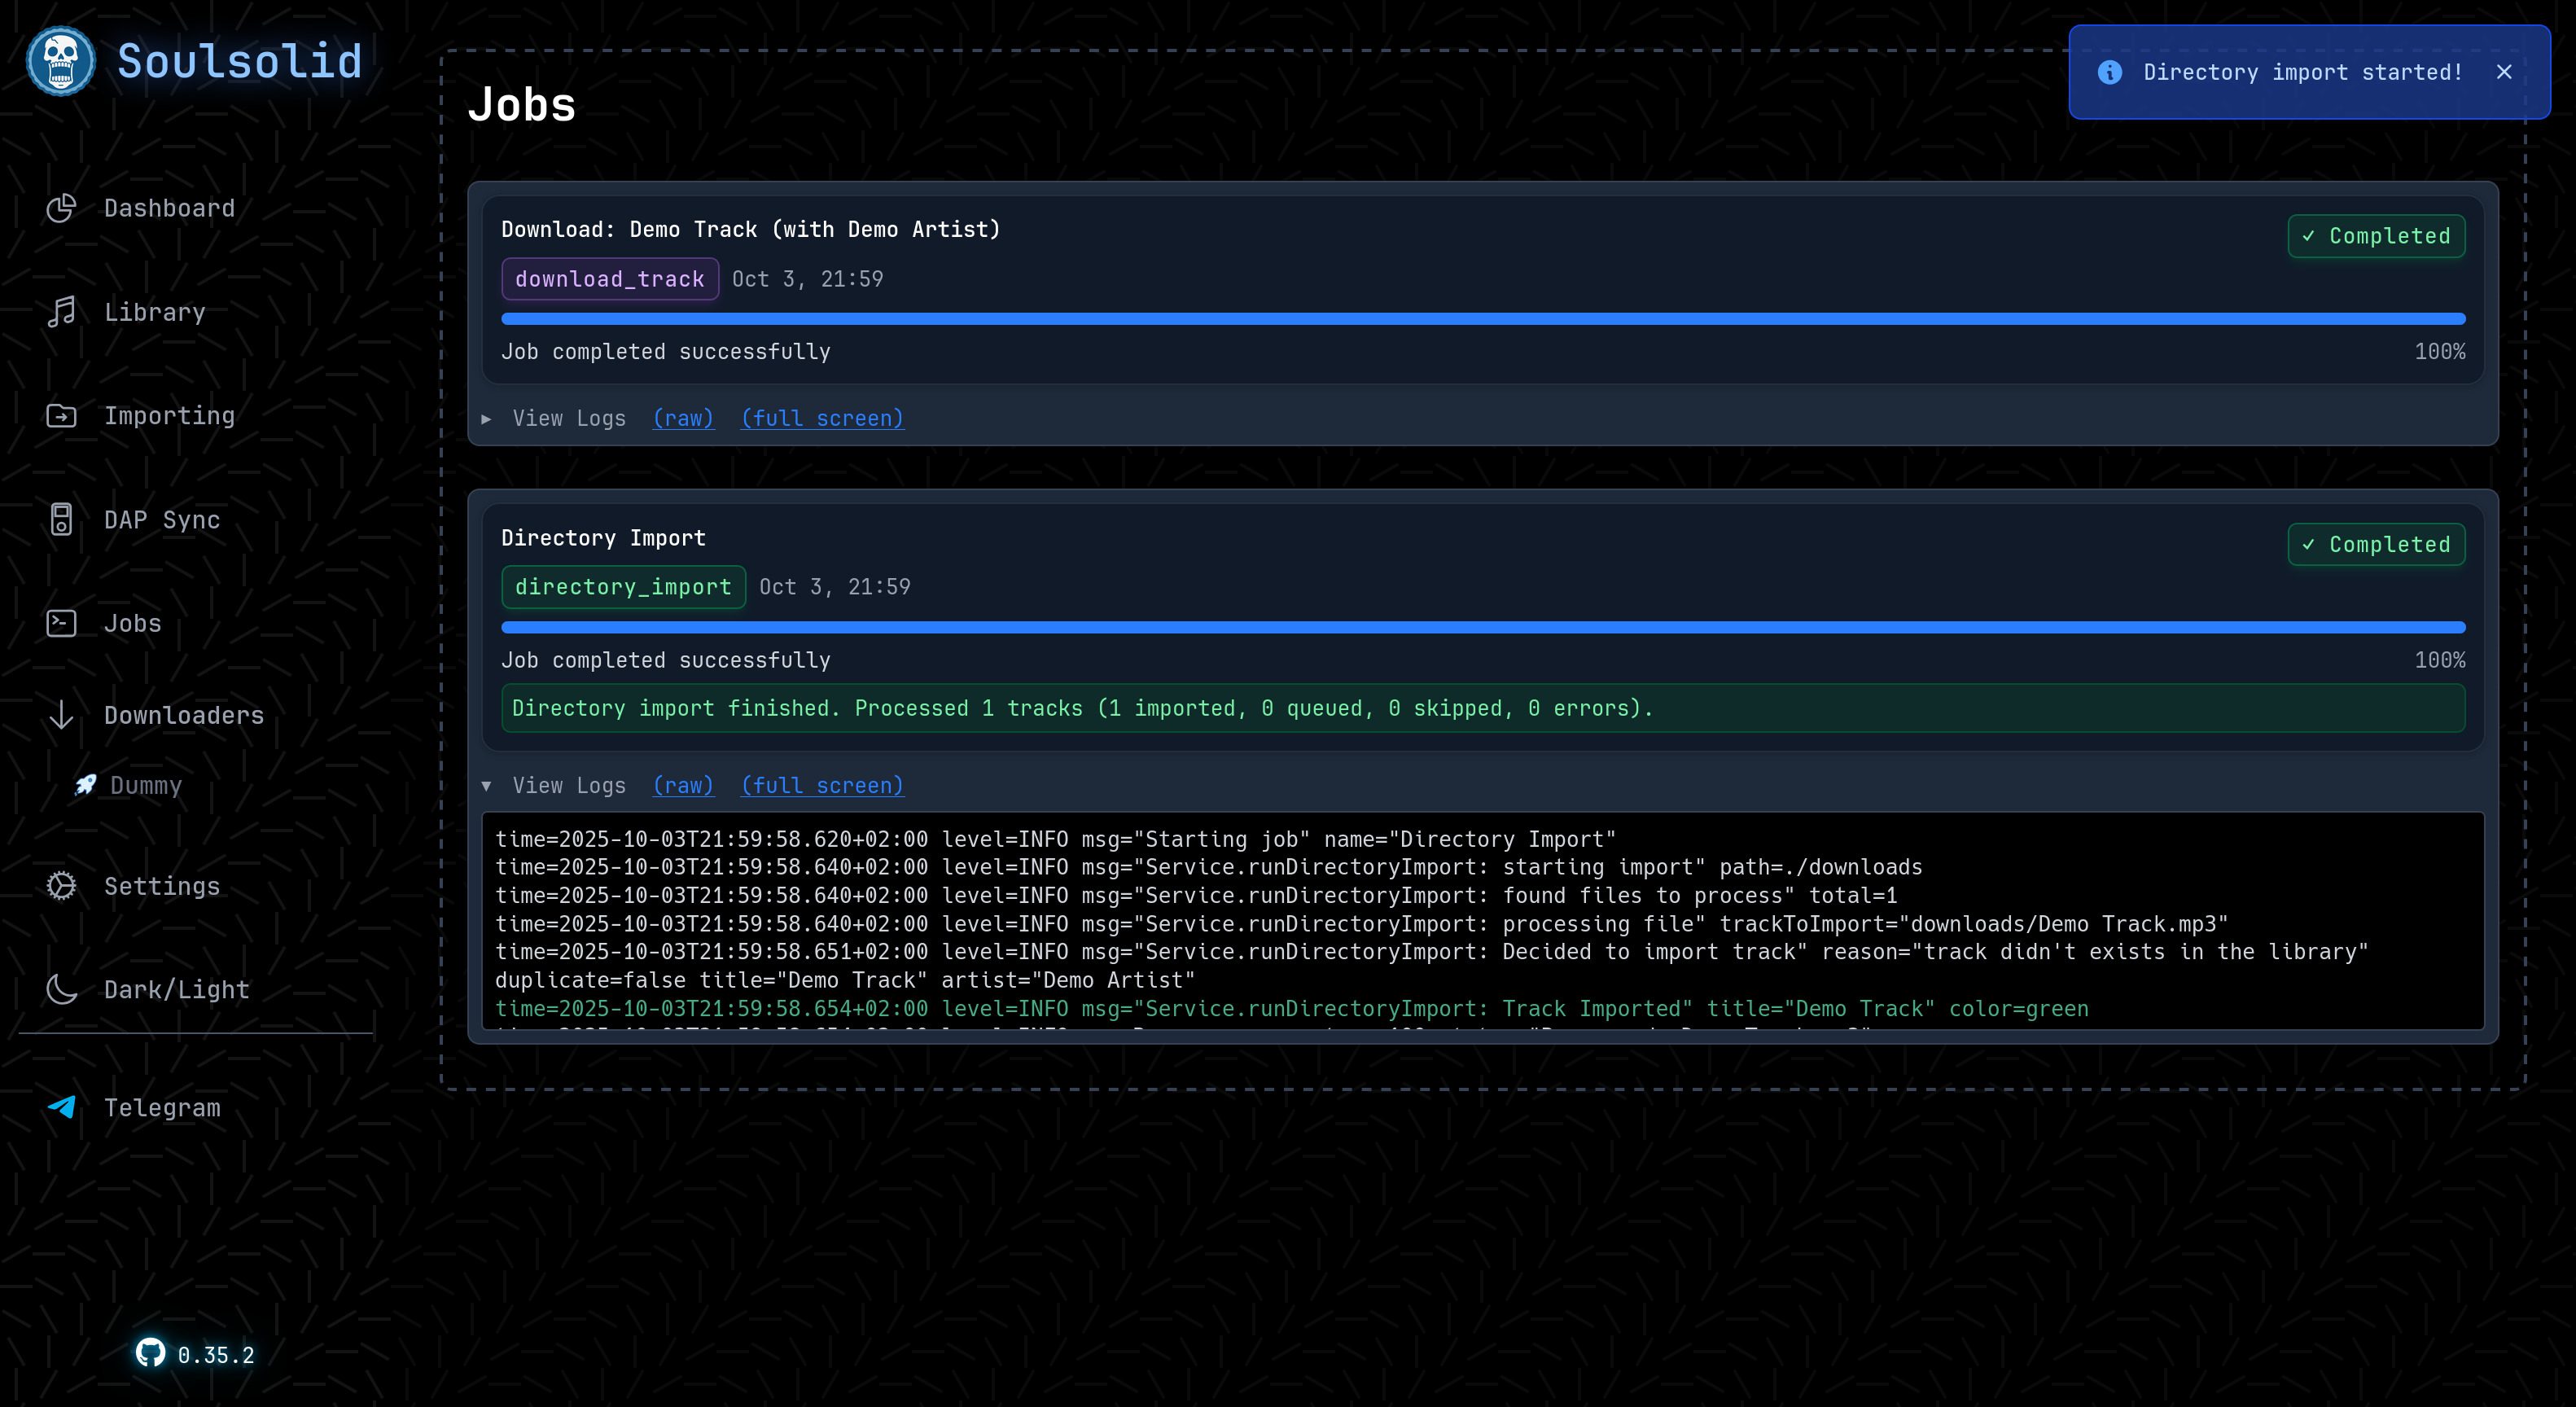This screenshot has height=1407, width=2576.
Task: Click the Soulsolid skull logo icon
Action: [61, 61]
